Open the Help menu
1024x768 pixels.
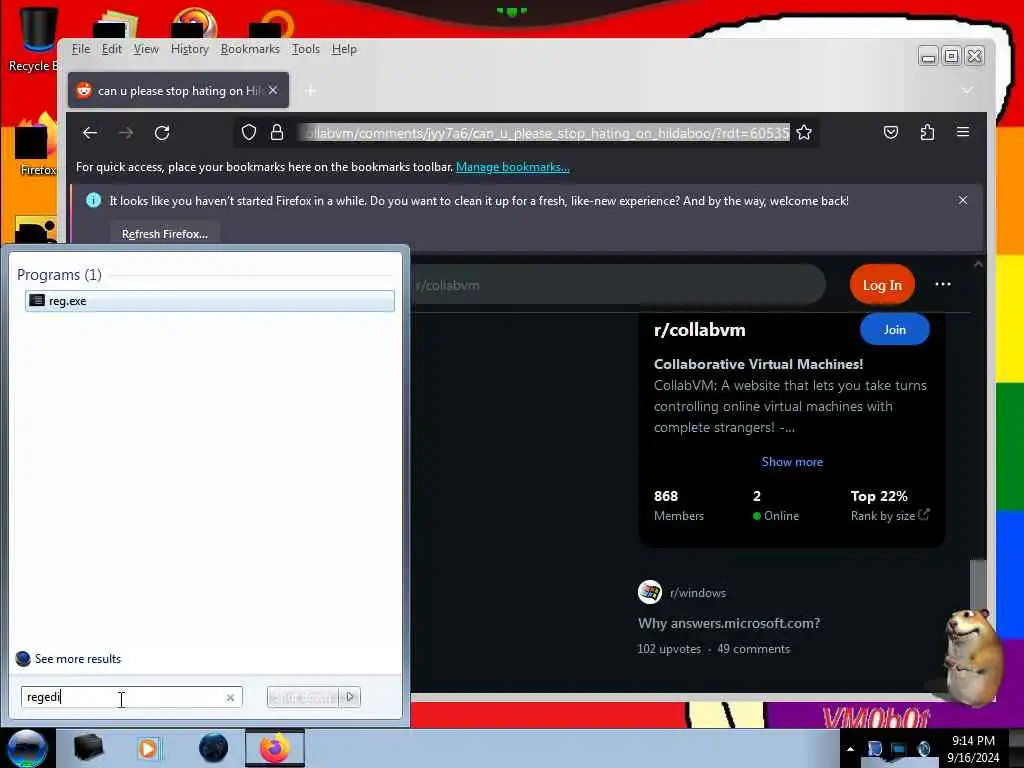click(344, 49)
